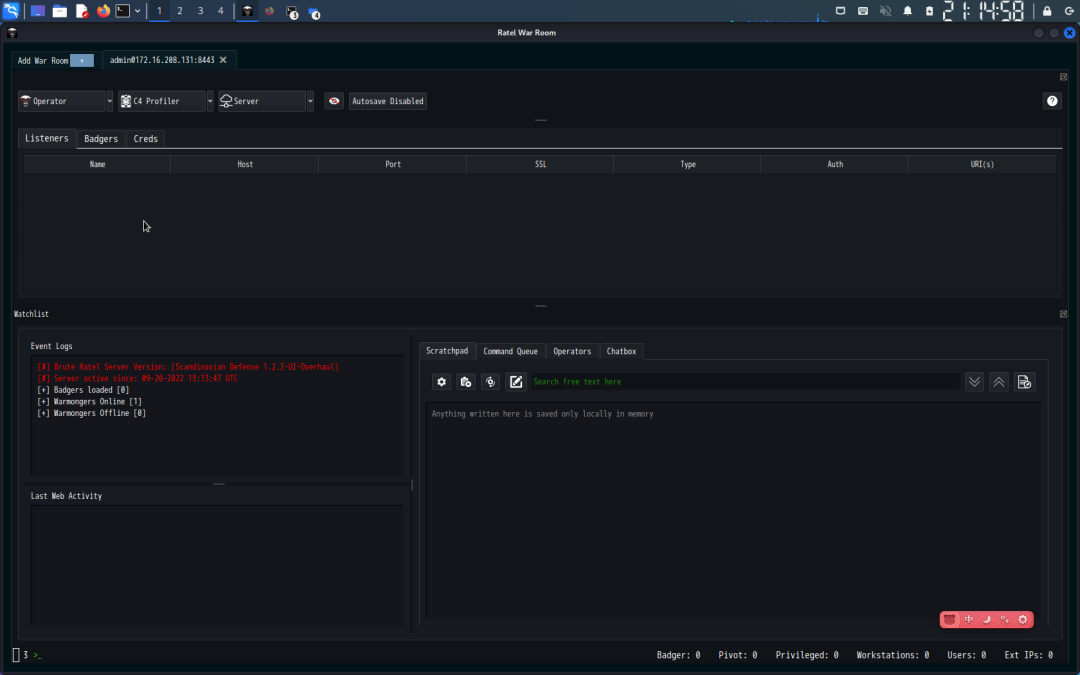The image size is (1080, 675).
Task: Select the Scratchpad tab
Action: [447, 351]
